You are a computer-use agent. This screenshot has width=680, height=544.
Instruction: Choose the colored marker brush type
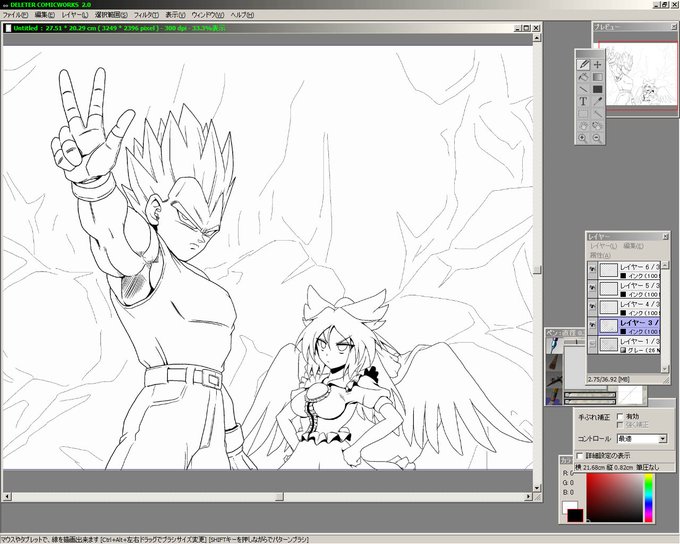[x=554, y=396]
